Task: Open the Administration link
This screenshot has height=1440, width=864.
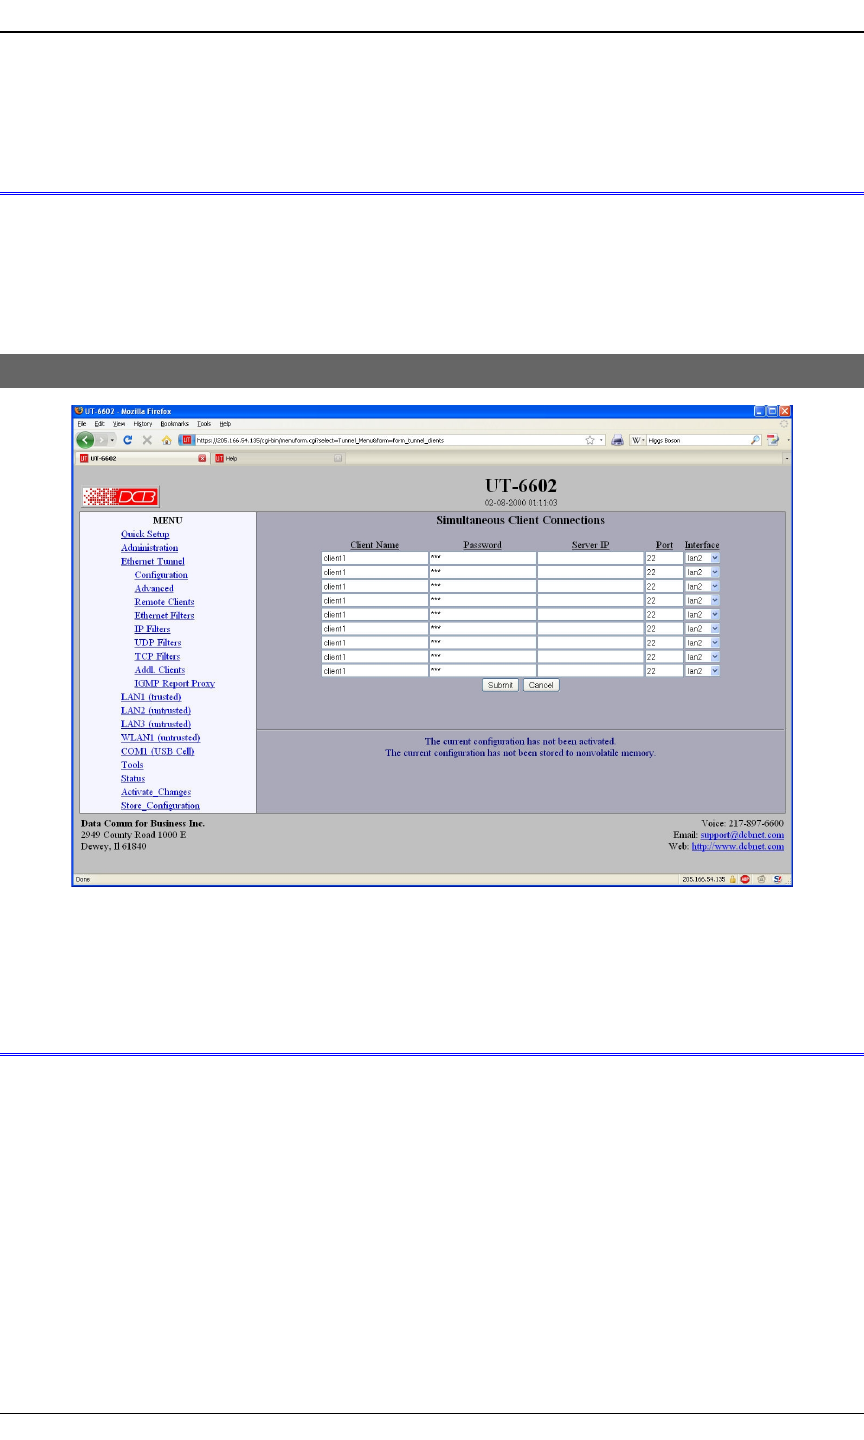Action: [x=150, y=548]
